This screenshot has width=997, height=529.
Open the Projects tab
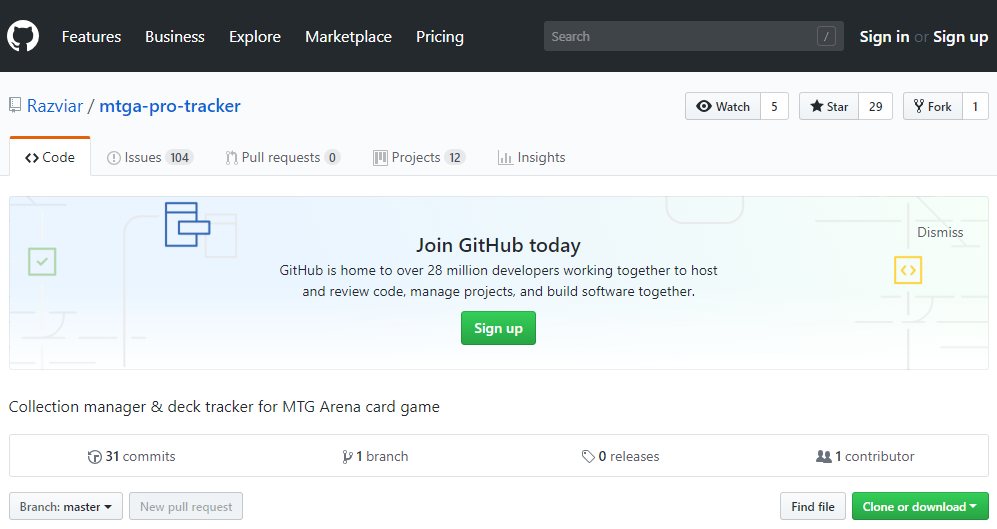418,158
